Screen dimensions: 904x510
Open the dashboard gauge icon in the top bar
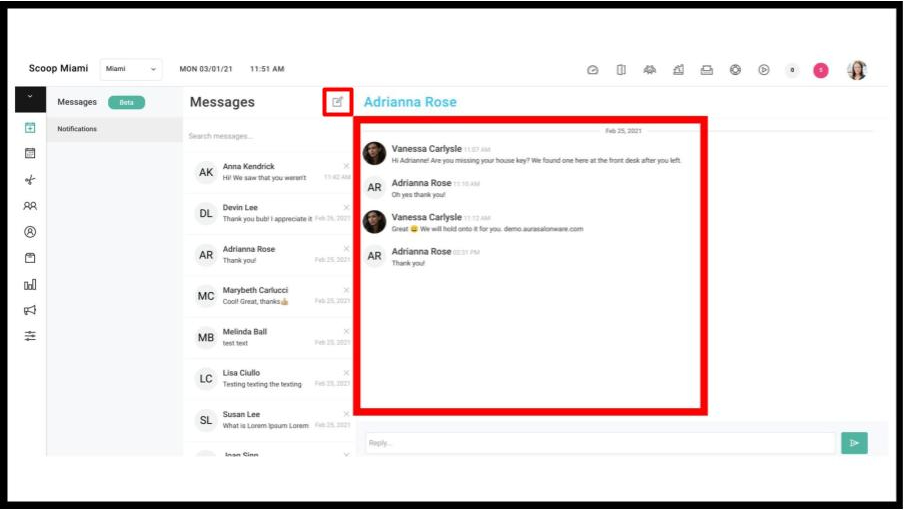[x=593, y=70]
